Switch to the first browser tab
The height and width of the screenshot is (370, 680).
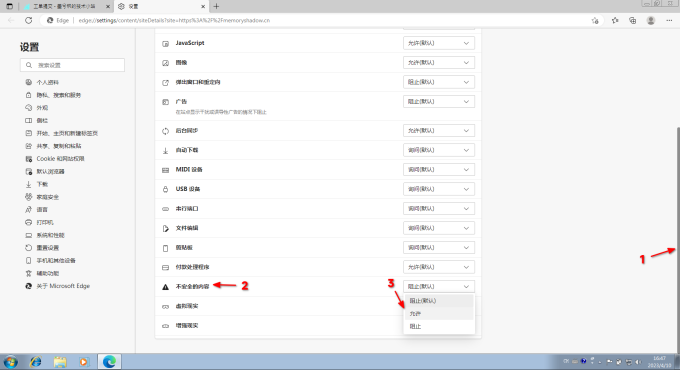67,7
